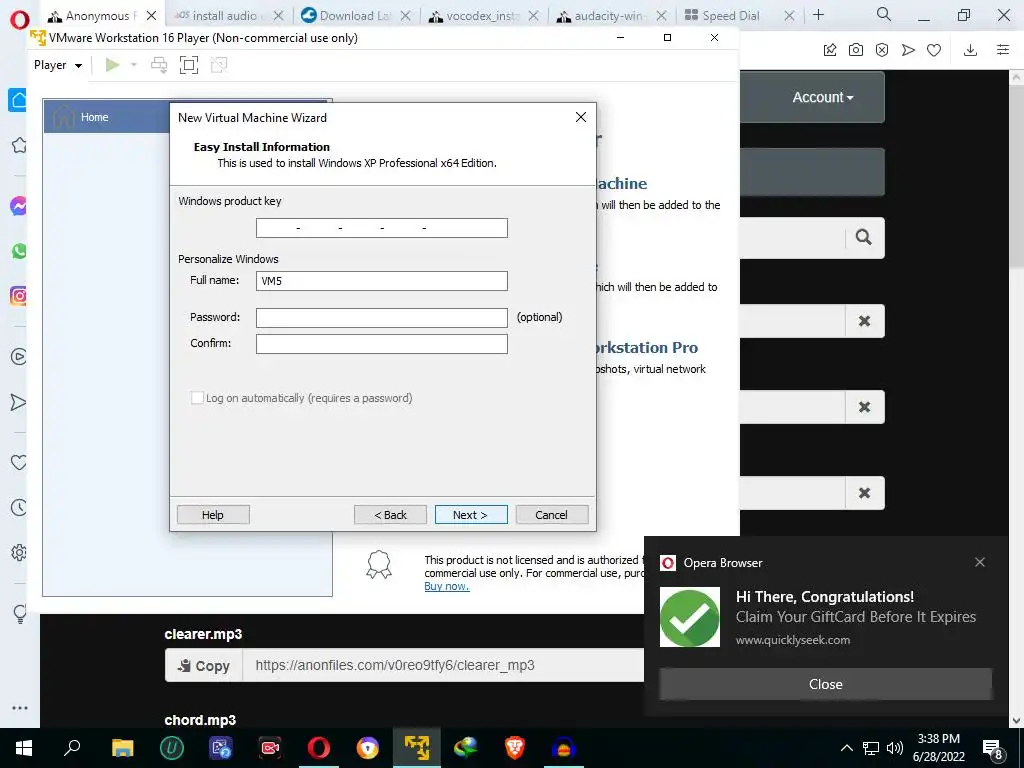Viewport: 1024px width, 768px height.
Task: Click the Send Ctrl+Alt+Del toolbar icon
Action: 159,65
